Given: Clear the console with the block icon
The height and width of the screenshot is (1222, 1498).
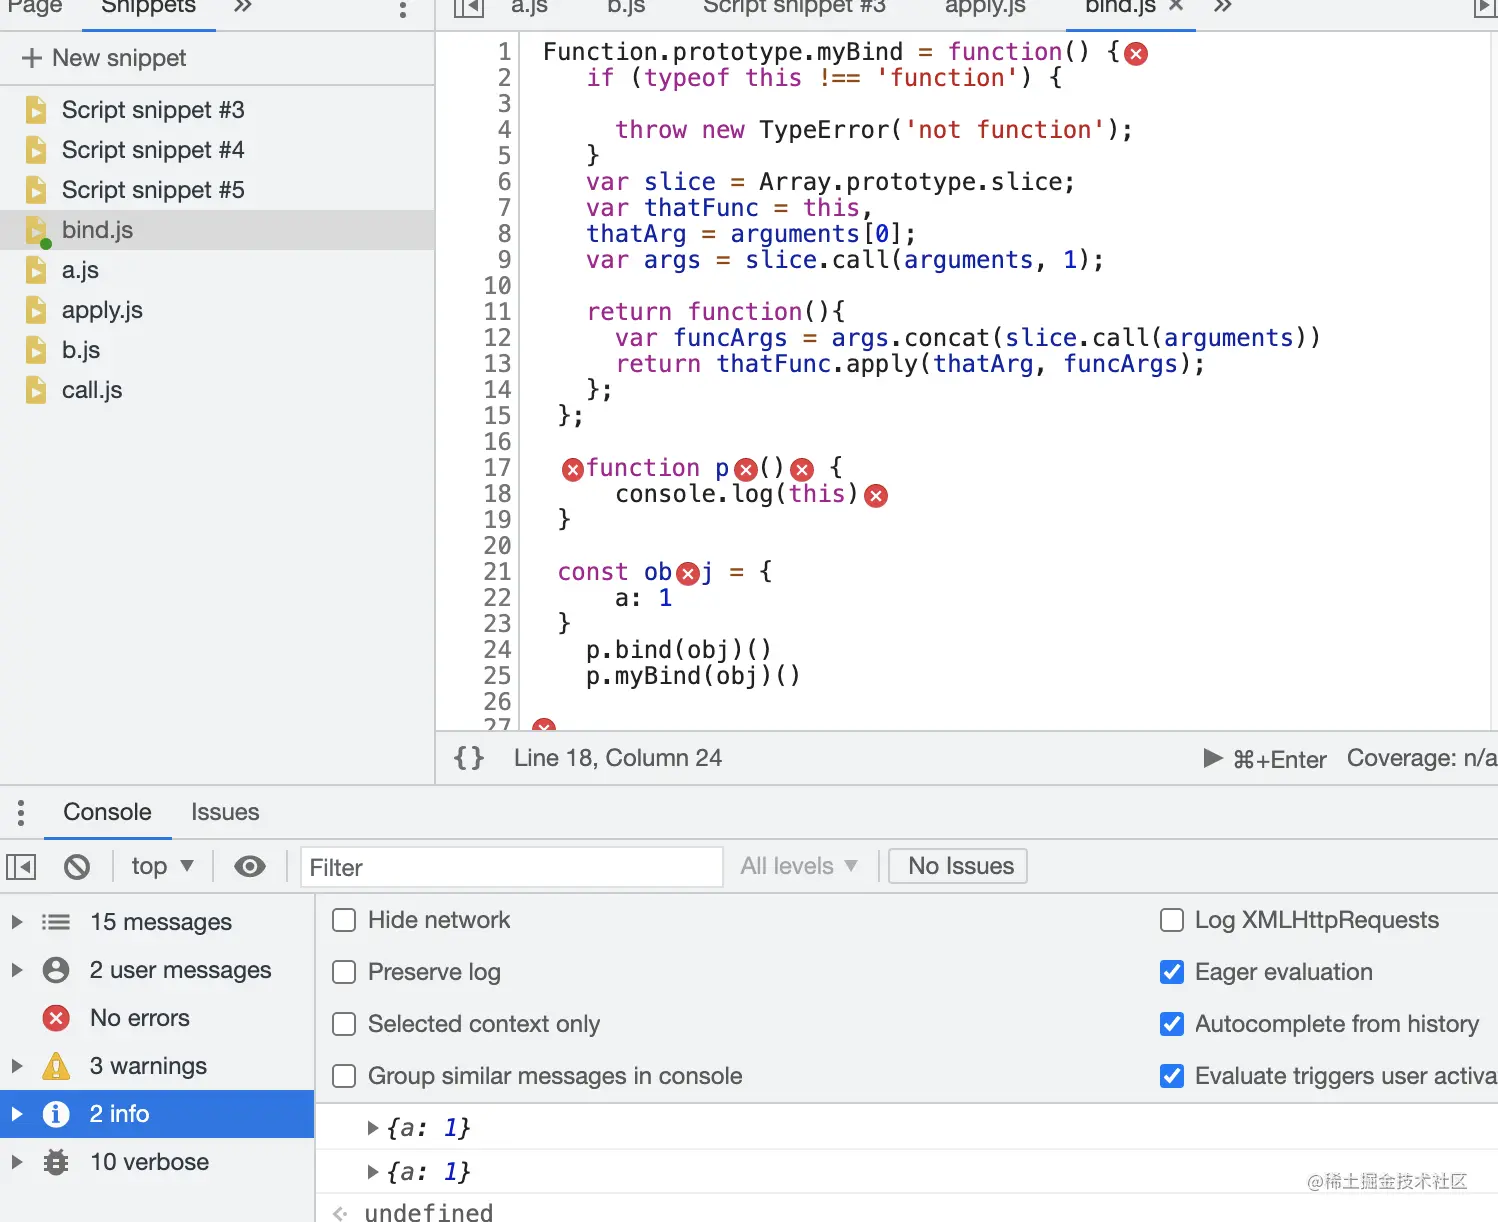Looking at the screenshot, I should coord(77,867).
